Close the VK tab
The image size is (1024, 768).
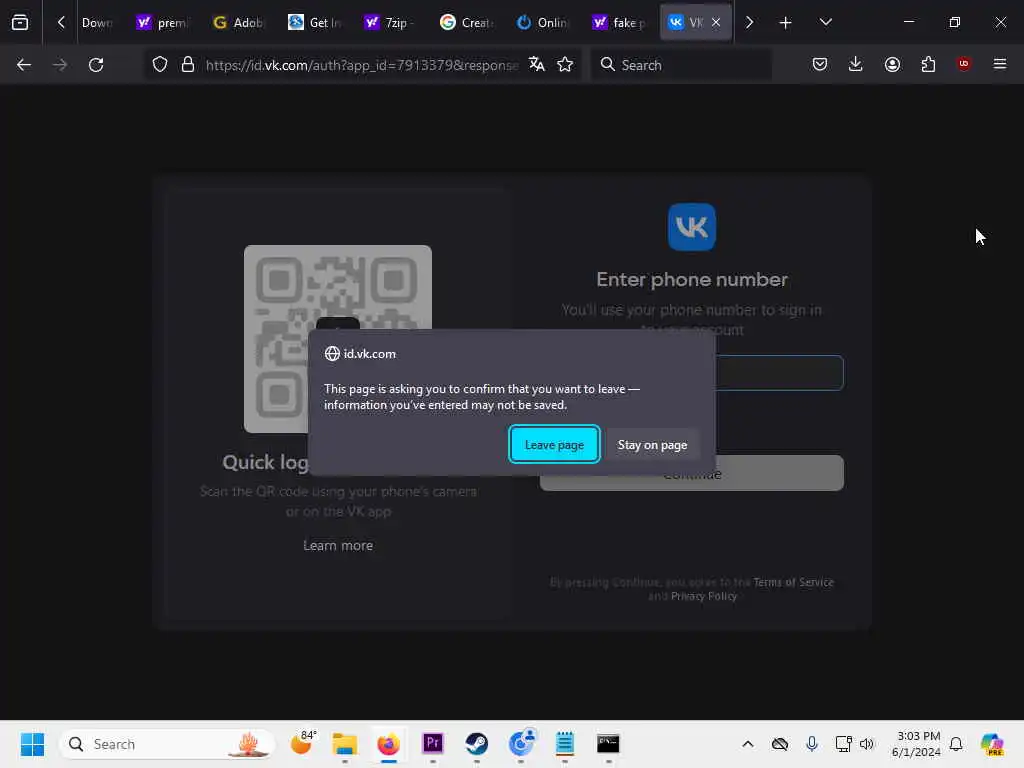[716, 22]
